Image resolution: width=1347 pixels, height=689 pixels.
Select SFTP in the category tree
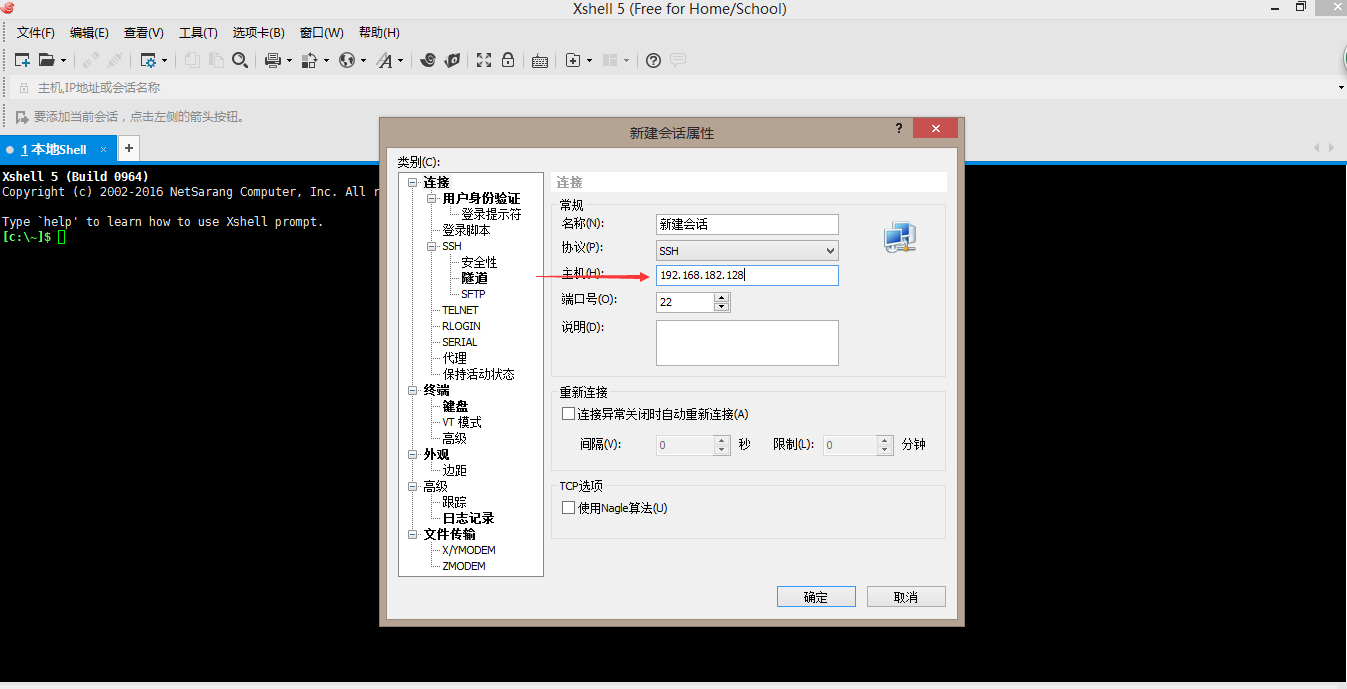473,294
